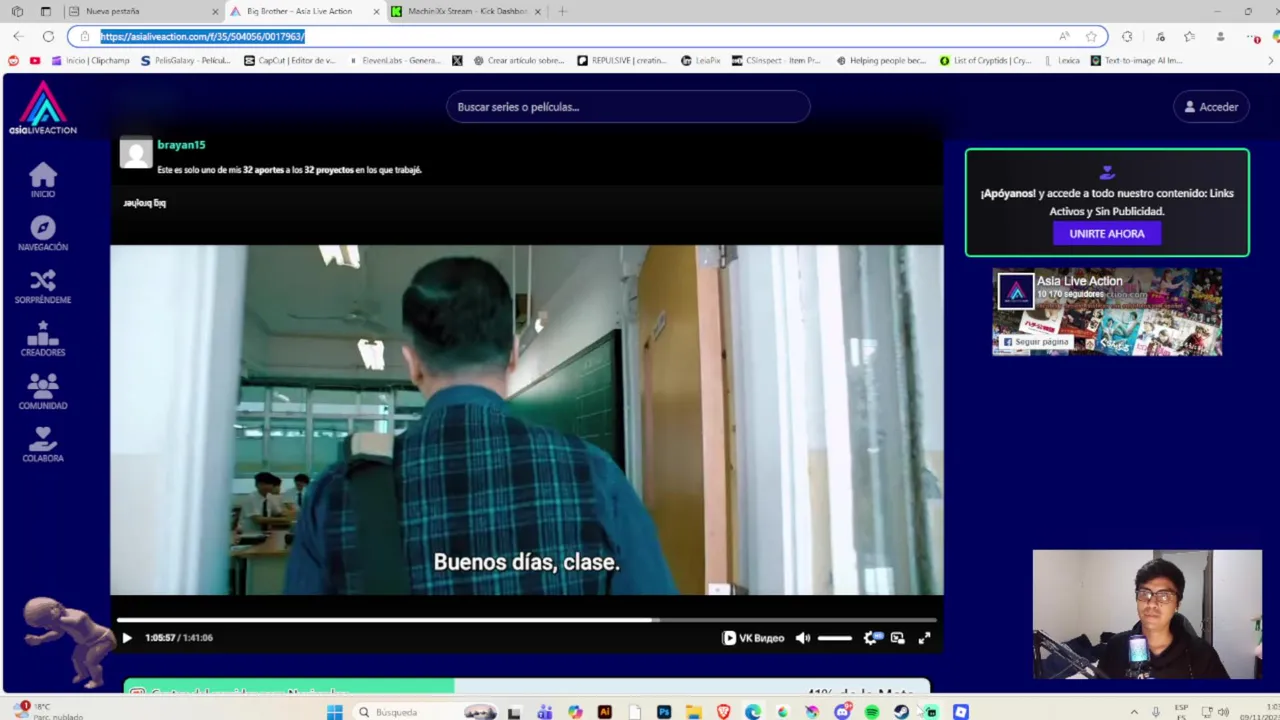Image resolution: width=1280 pixels, height=720 pixels.
Task: Open Photoshop from taskbar
Action: click(664, 712)
